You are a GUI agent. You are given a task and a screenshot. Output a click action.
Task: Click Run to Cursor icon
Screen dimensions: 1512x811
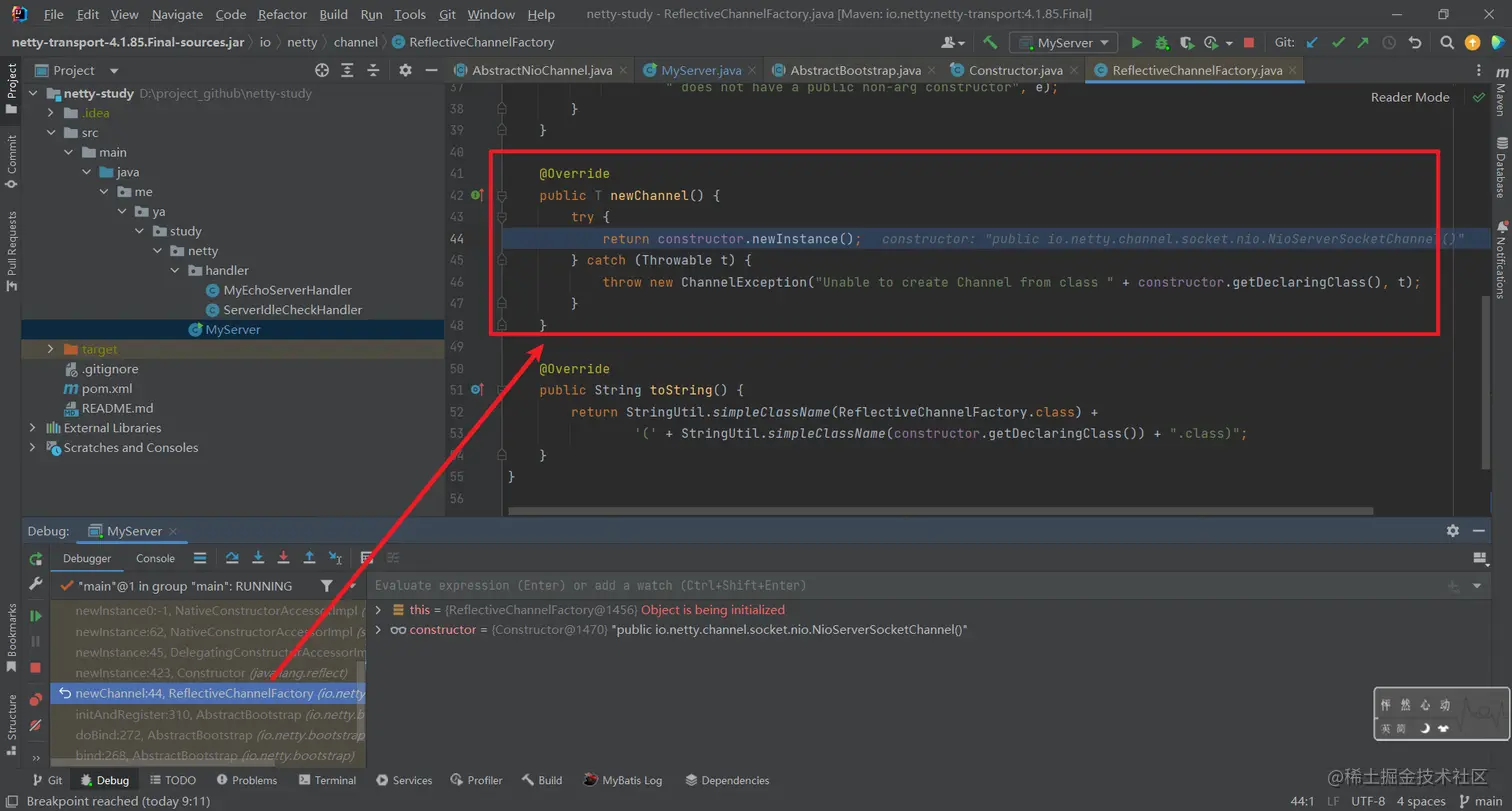(336, 558)
